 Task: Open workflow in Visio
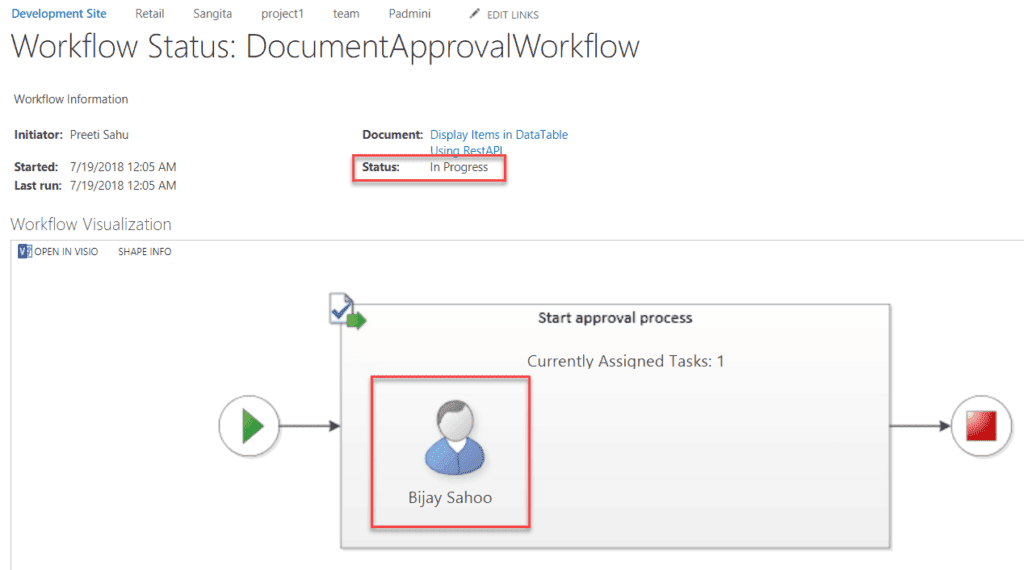pos(58,251)
